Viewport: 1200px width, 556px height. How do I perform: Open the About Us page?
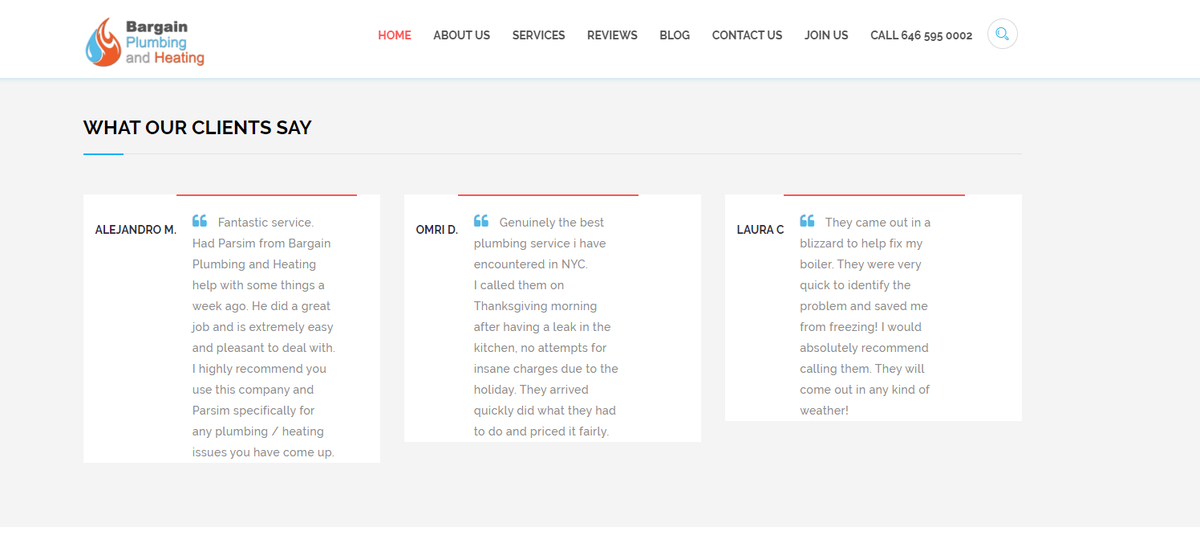point(461,35)
